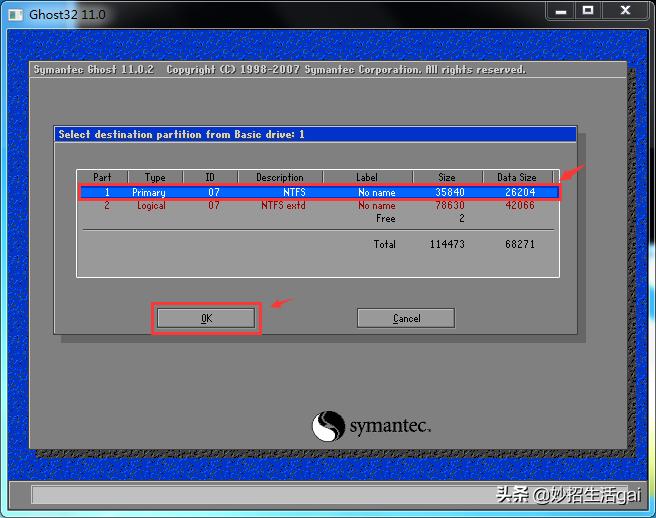
Task: Click the Symantec logo
Action: point(371,426)
